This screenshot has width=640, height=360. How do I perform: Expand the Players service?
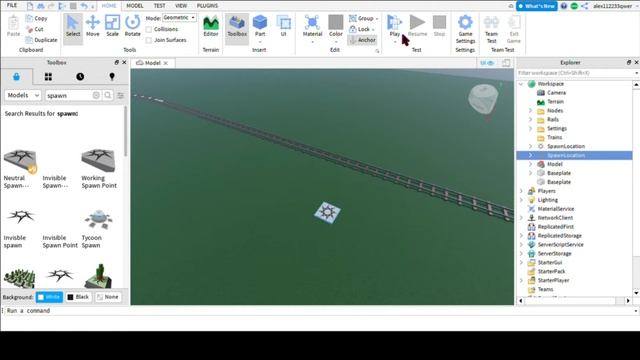point(521,191)
